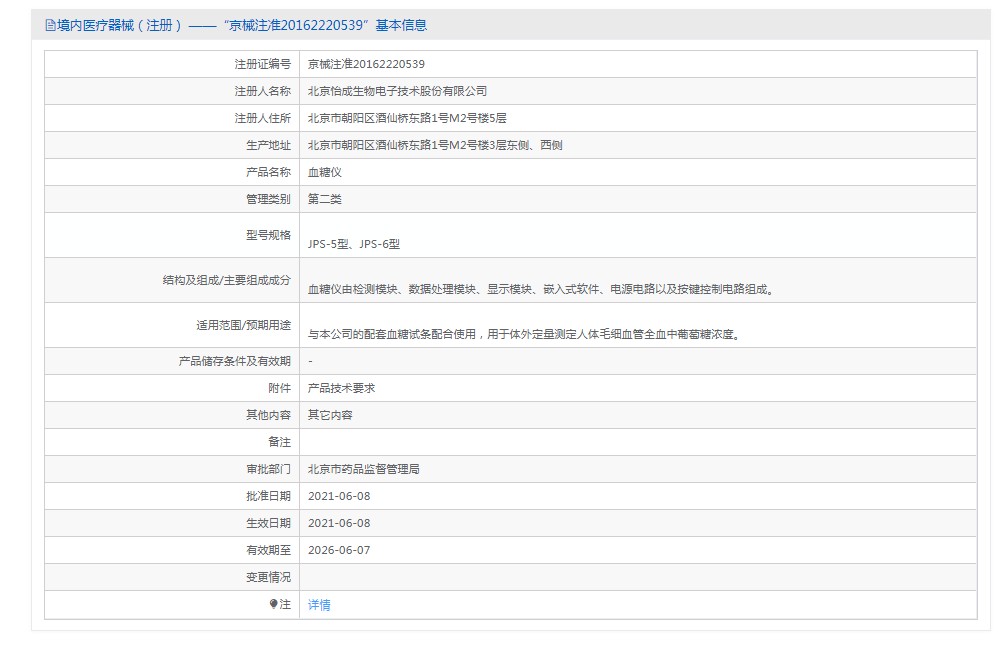1000x650 pixels.
Task: Select registration number 京械注准20162220539 in table
Action: (366, 64)
